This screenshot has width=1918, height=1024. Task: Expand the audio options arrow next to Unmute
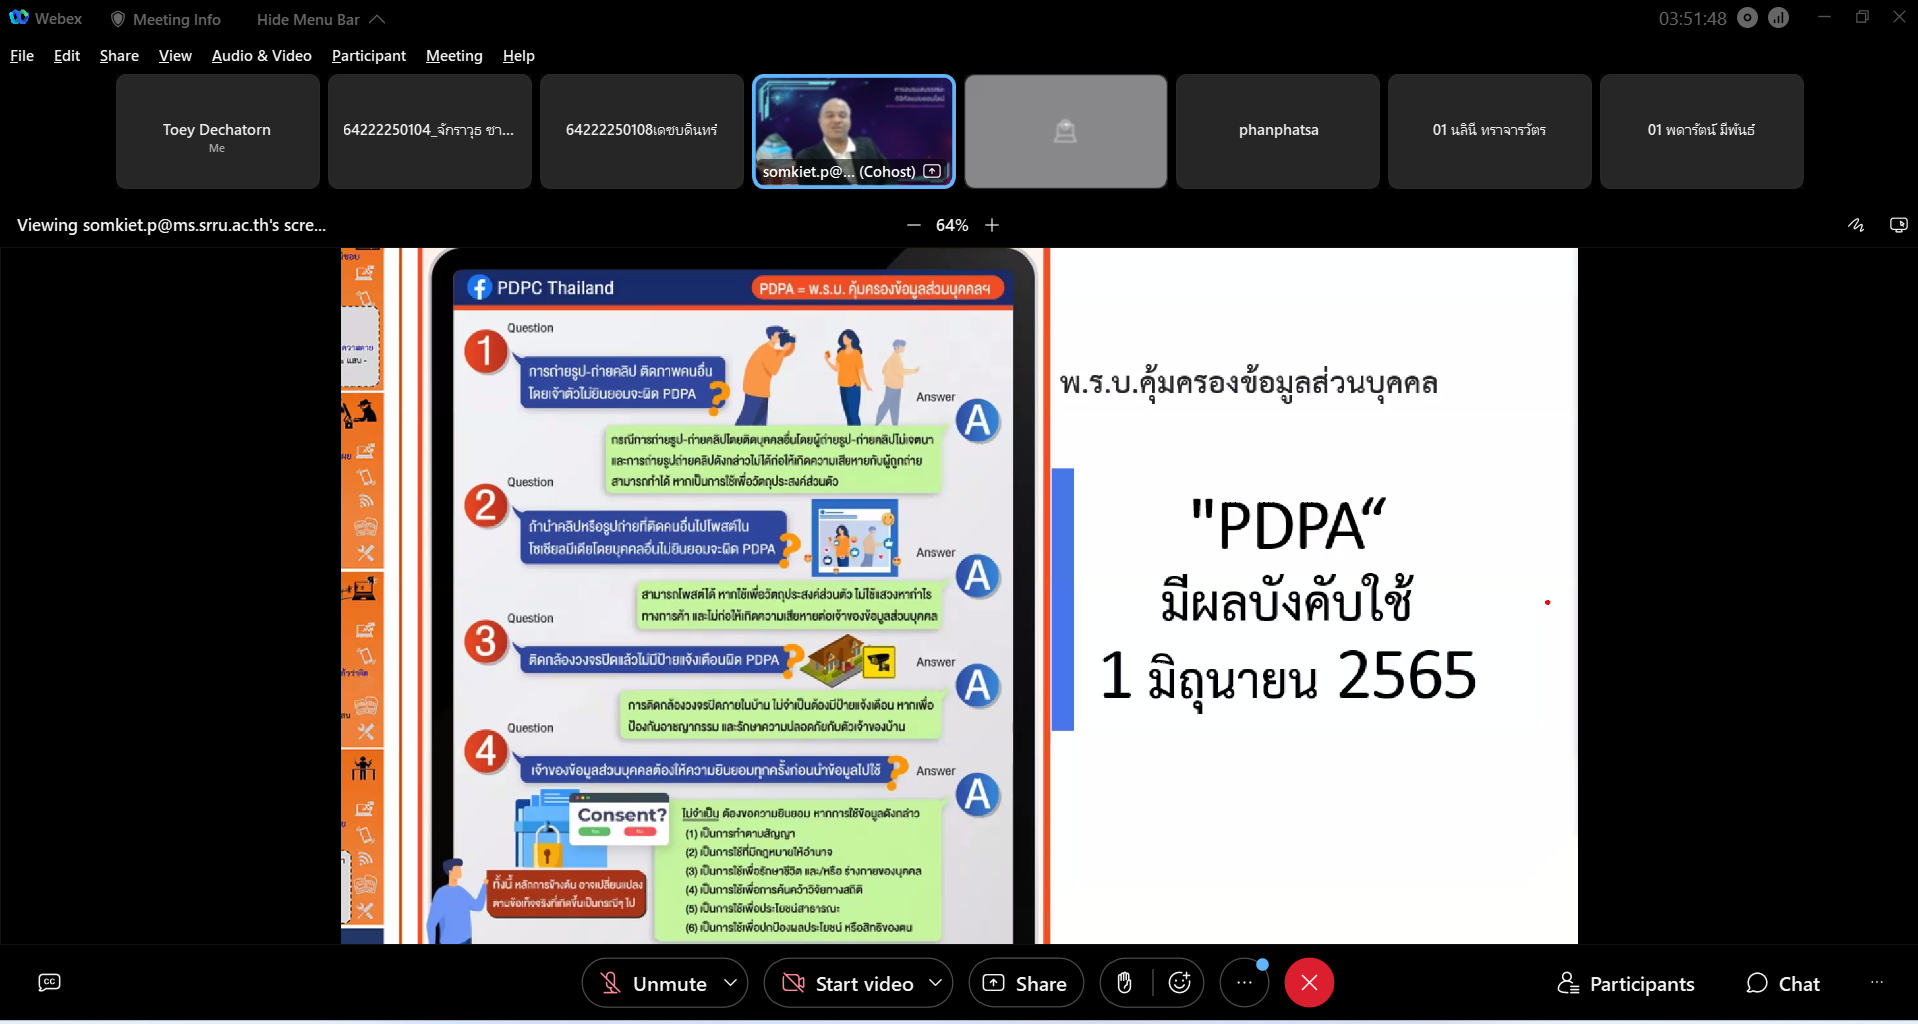731,983
